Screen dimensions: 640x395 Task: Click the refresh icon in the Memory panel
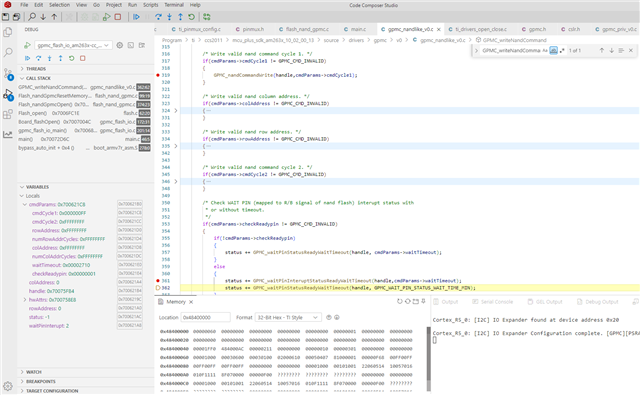pyautogui.click(x=400, y=302)
